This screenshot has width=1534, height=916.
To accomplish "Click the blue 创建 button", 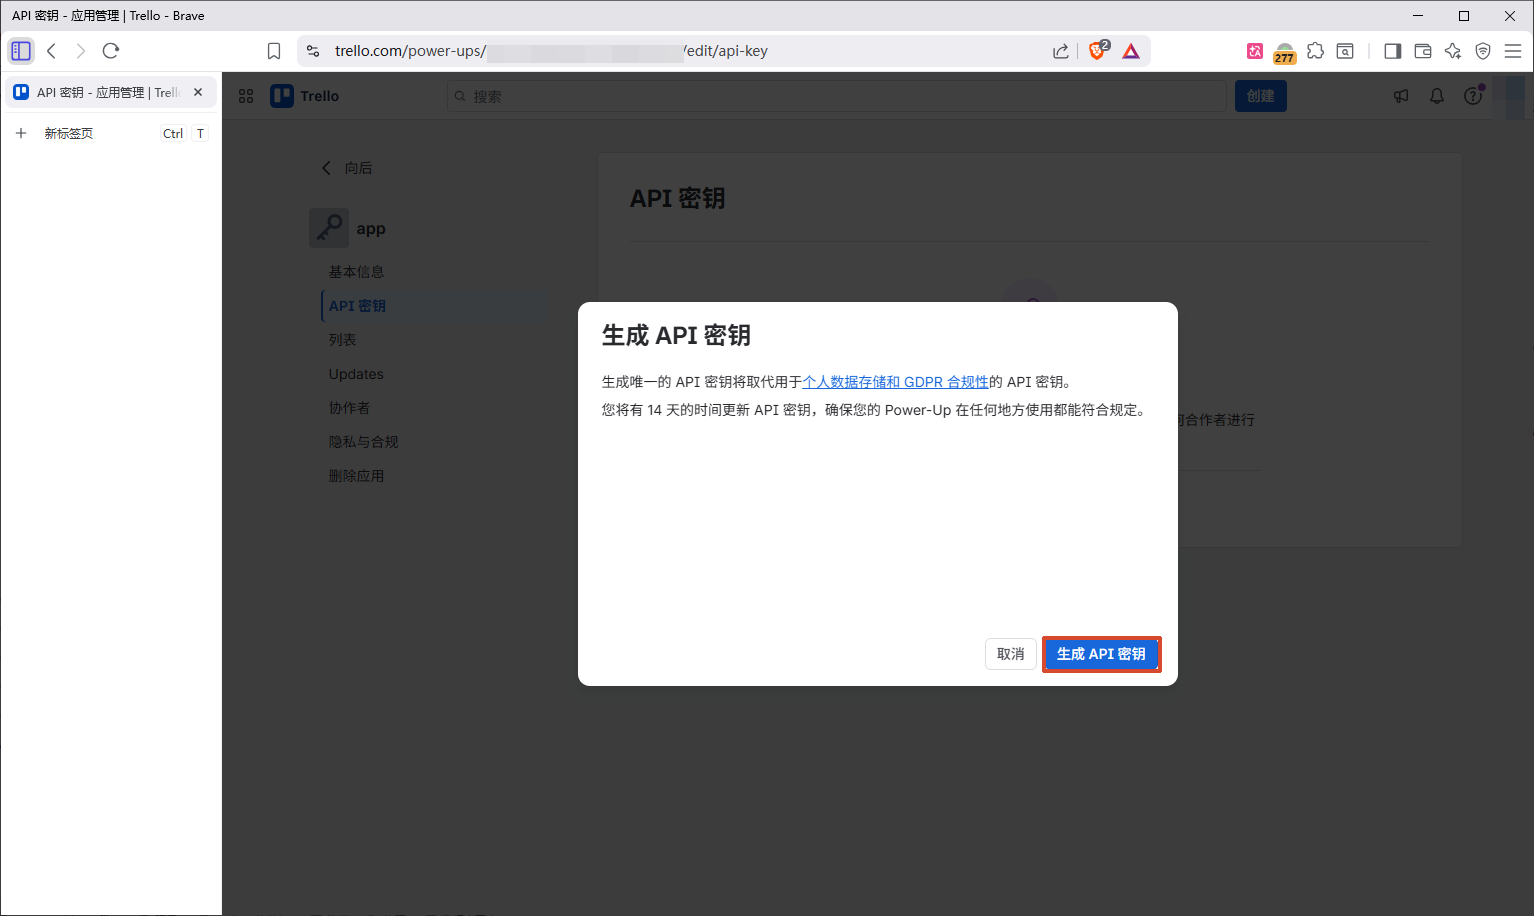I will [x=1260, y=96].
